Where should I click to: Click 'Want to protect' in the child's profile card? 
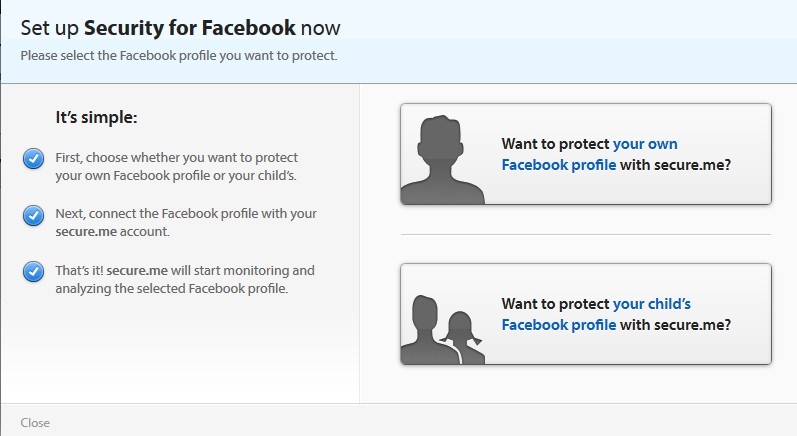[x=556, y=304]
